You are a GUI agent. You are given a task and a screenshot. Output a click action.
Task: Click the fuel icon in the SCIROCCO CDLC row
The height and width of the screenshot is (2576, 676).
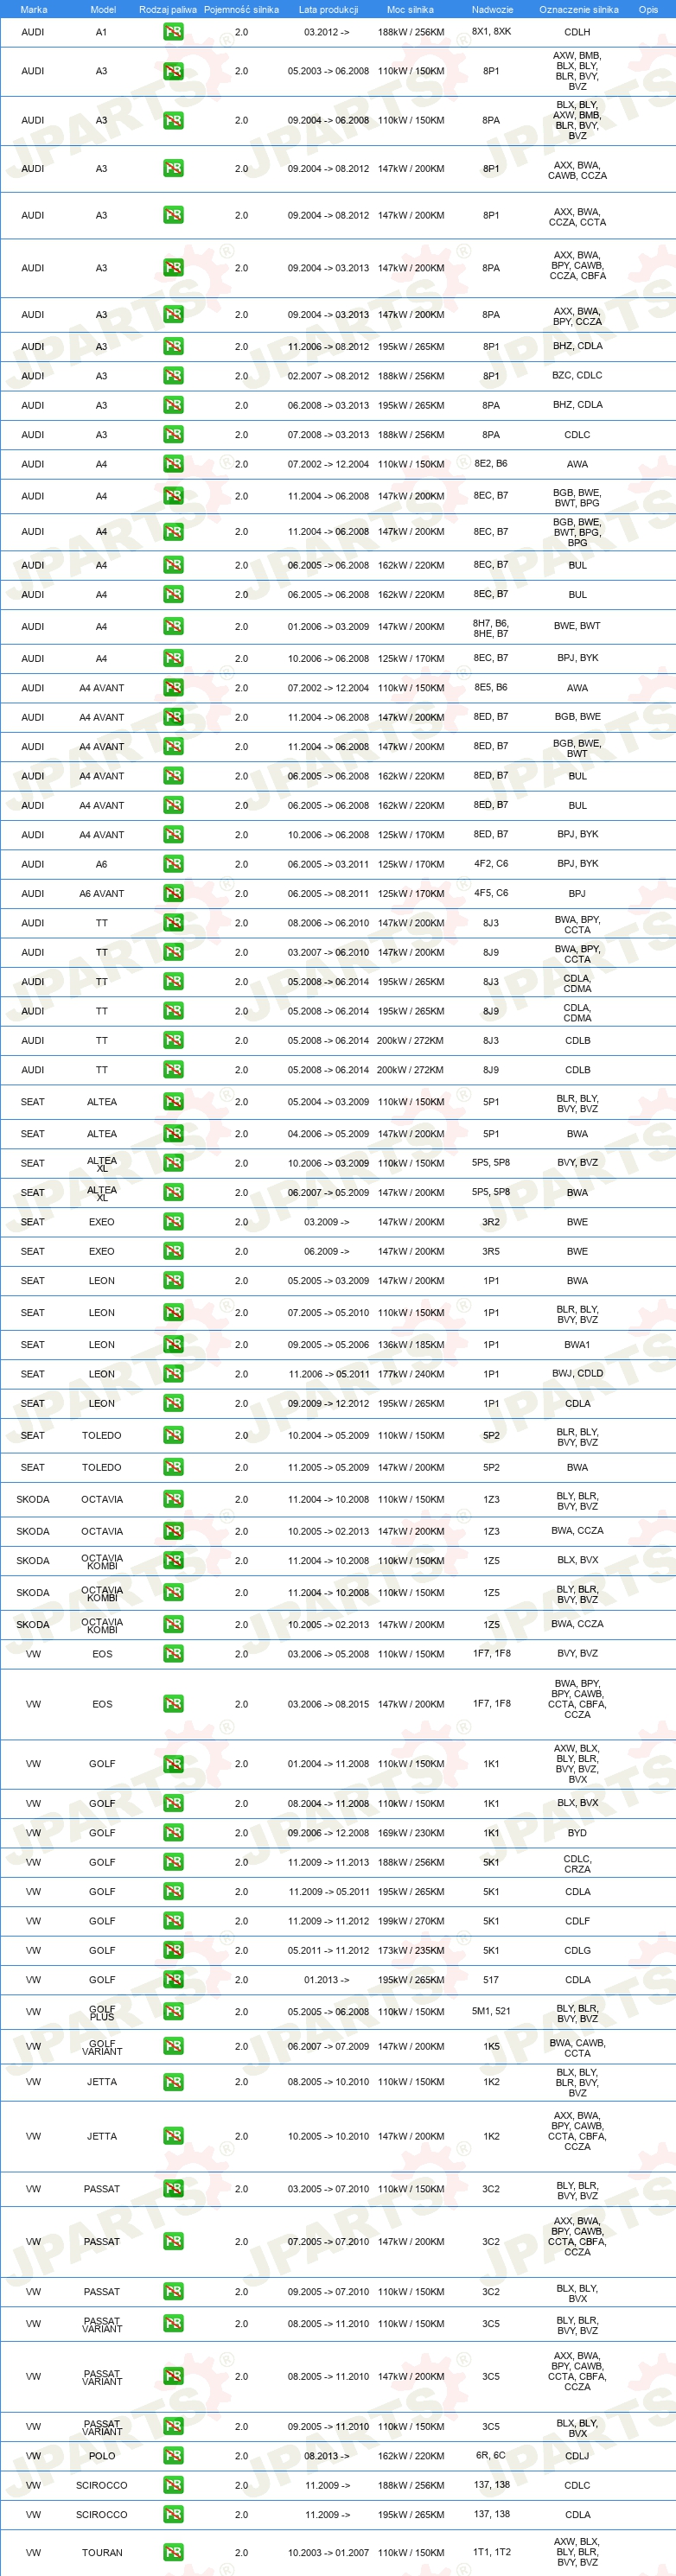pos(173,2485)
